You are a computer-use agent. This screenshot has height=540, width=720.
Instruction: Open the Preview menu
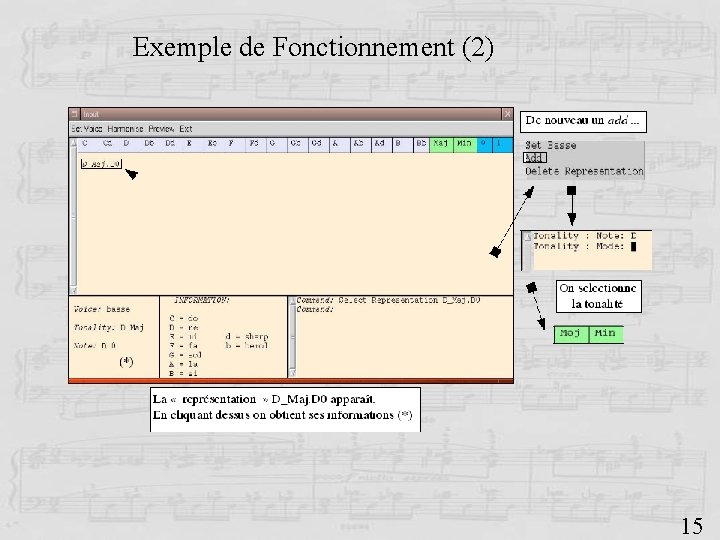click(x=161, y=129)
